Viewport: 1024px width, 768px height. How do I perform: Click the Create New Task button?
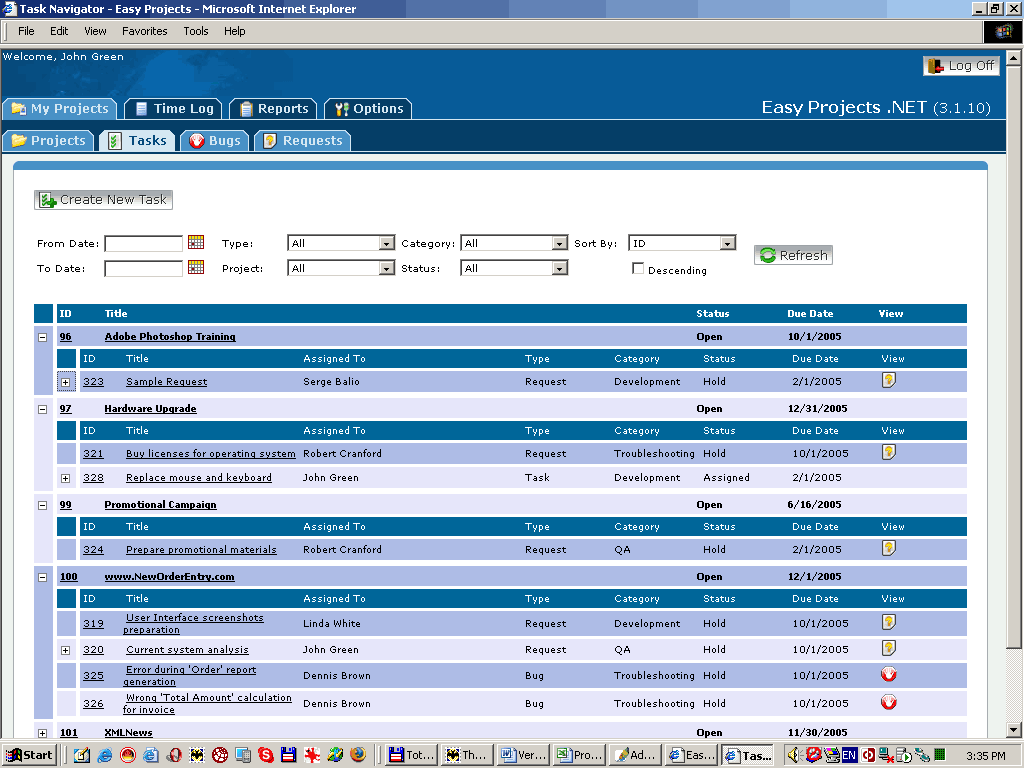tap(103, 200)
